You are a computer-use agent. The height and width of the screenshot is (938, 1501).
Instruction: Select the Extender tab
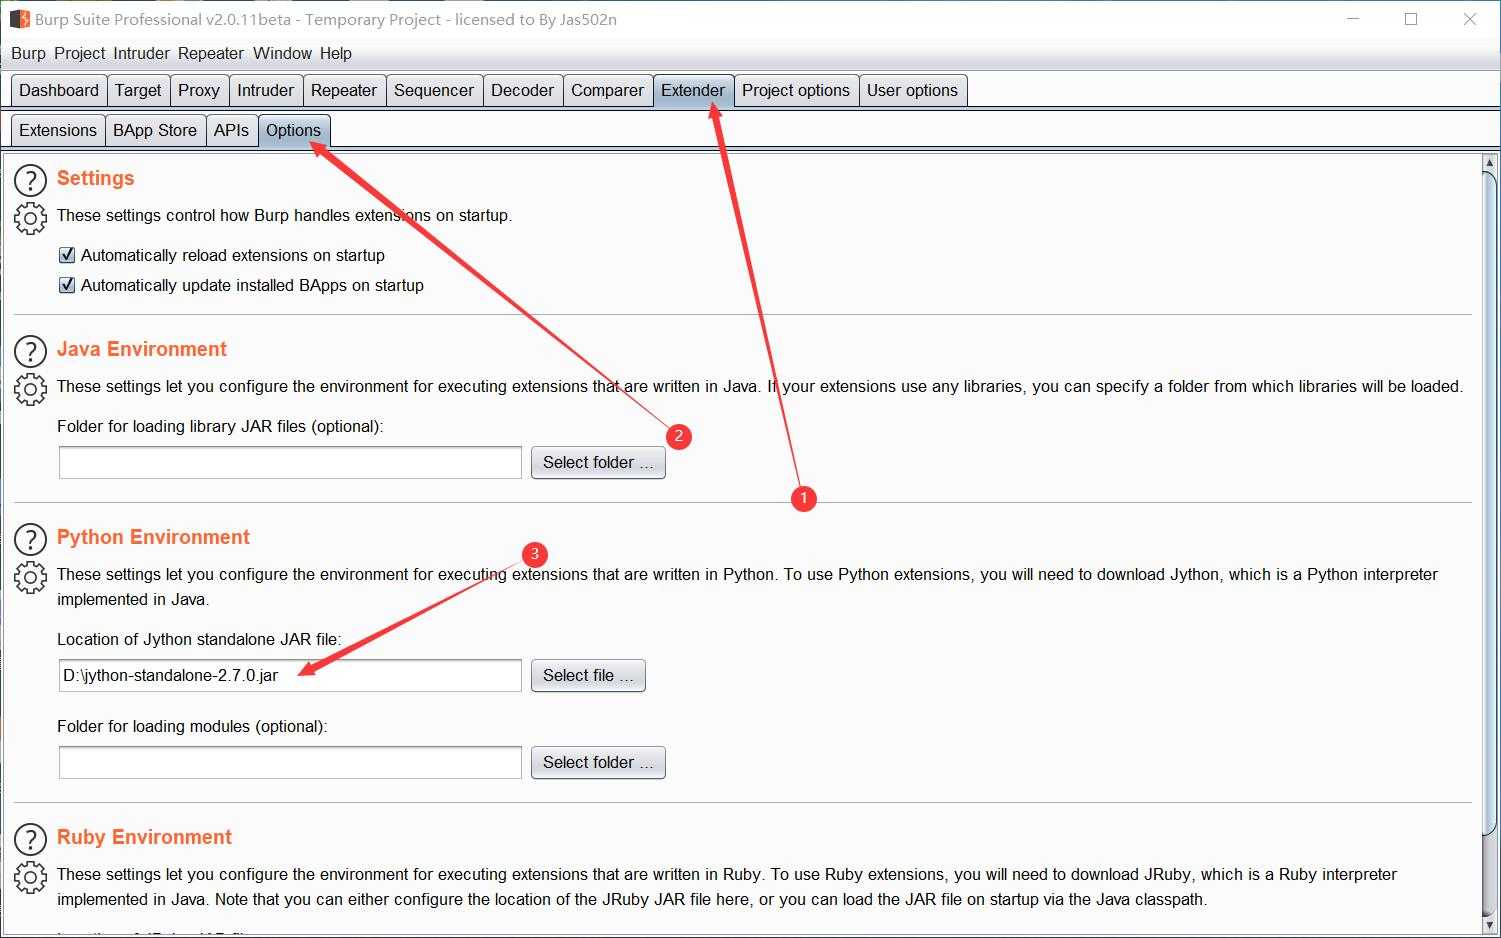click(693, 90)
